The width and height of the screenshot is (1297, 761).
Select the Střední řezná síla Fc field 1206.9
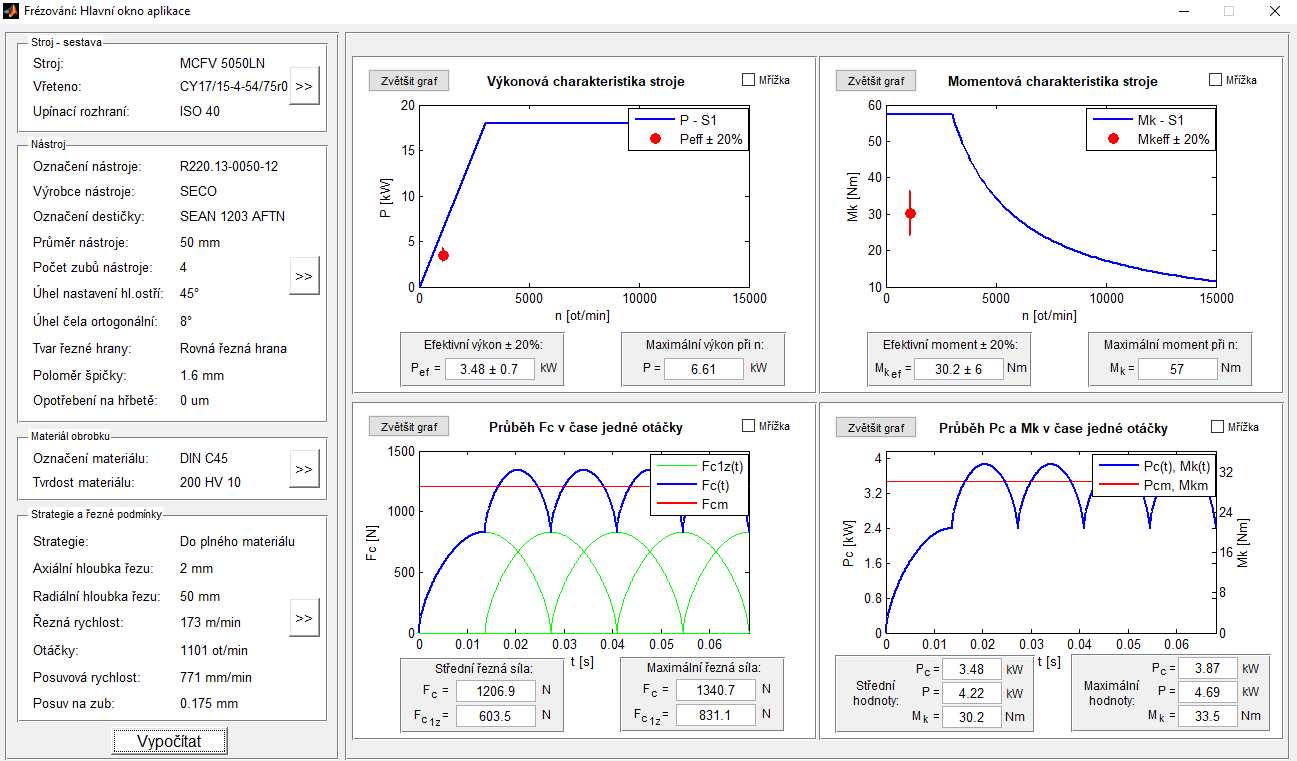(497, 690)
